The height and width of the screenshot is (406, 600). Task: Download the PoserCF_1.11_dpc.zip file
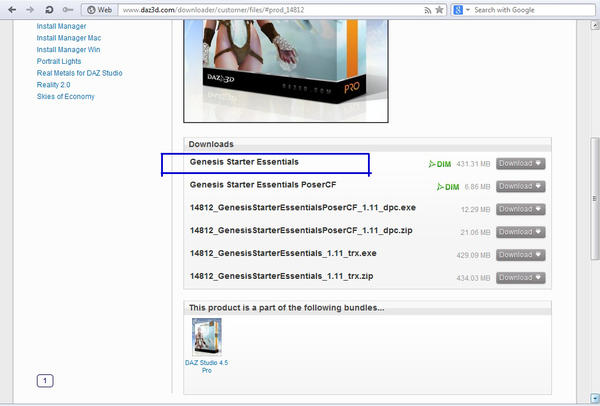[x=520, y=232]
